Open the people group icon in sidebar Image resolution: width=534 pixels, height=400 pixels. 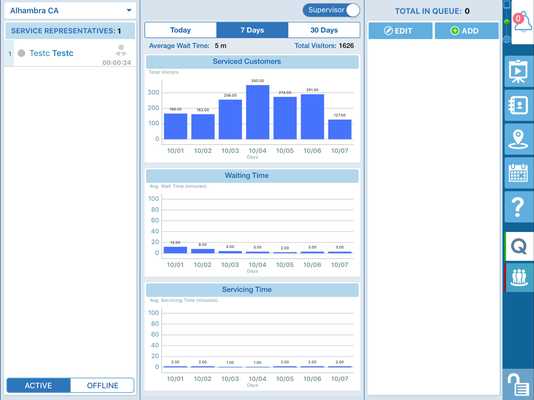(x=520, y=277)
